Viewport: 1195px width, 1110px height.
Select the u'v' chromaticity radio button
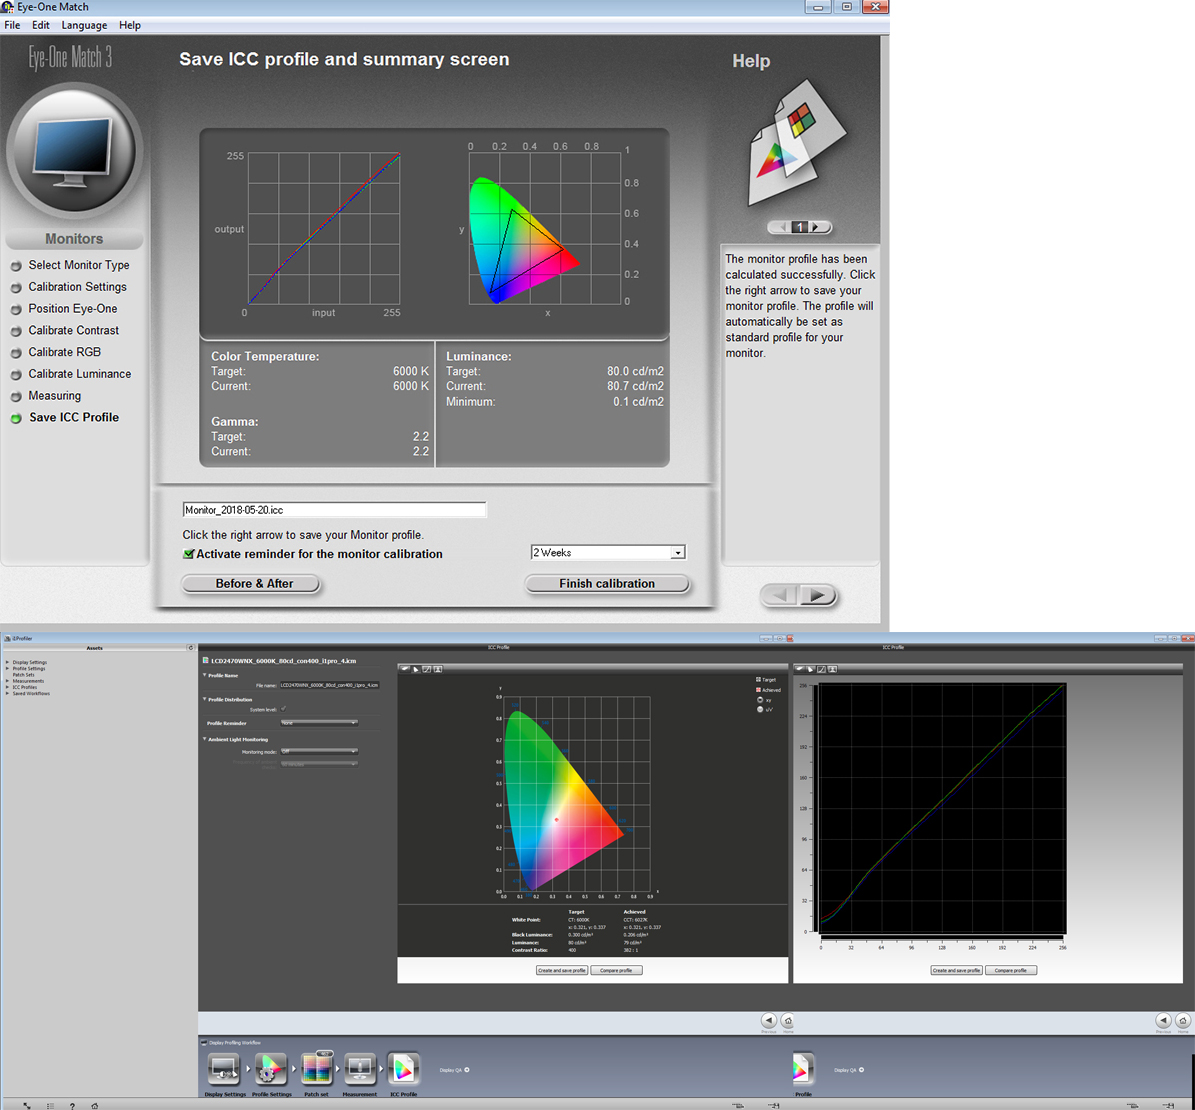[x=760, y=710]
